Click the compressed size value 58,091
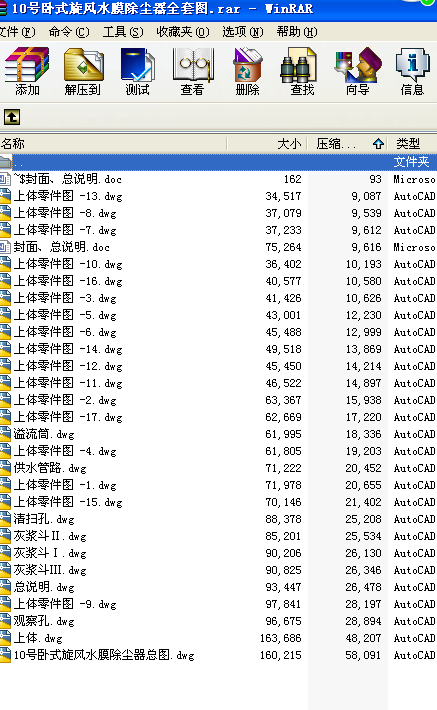 363,655
